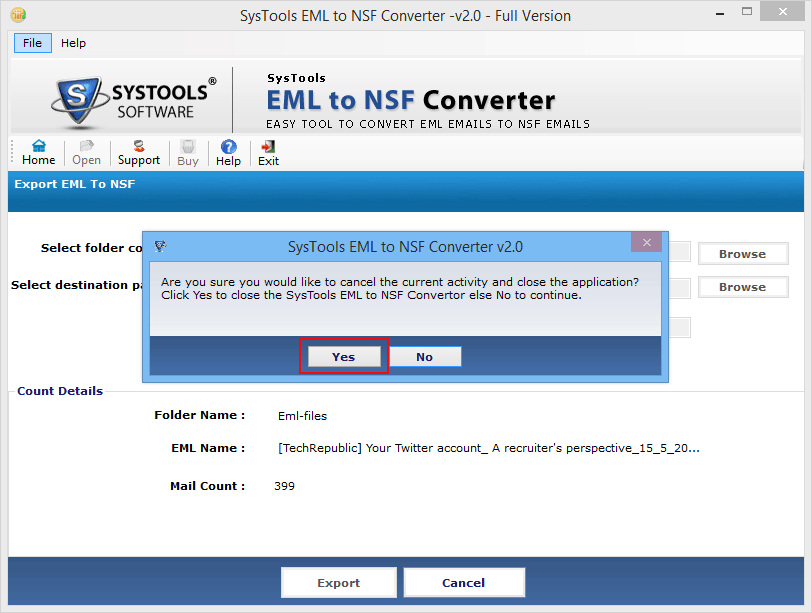The width and height of the screenshot is (812, 613).
Task: Close the confirmation dialog with X
Action: click(x=646, y=242)
